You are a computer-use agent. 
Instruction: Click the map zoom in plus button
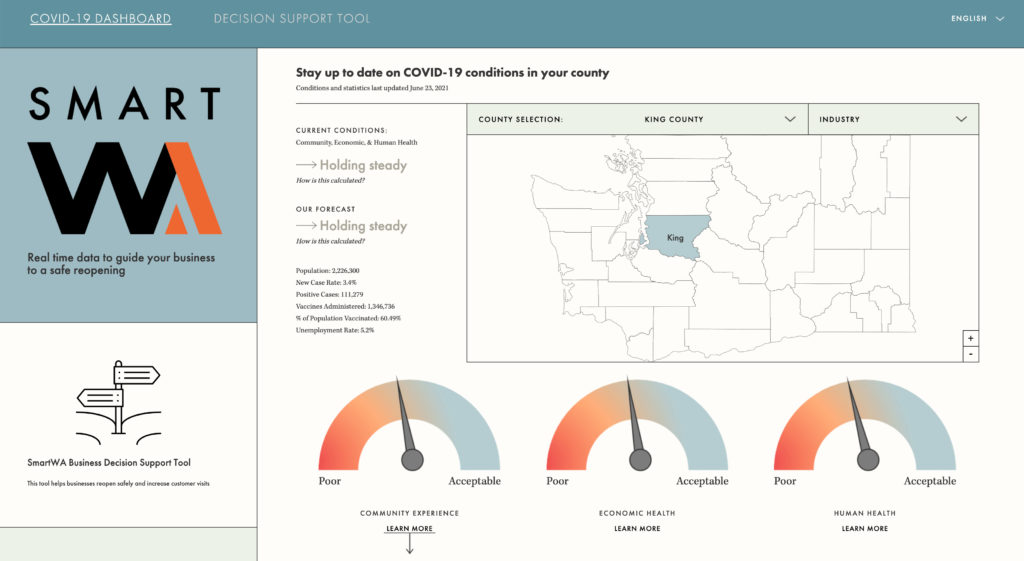tap(970, 338)
